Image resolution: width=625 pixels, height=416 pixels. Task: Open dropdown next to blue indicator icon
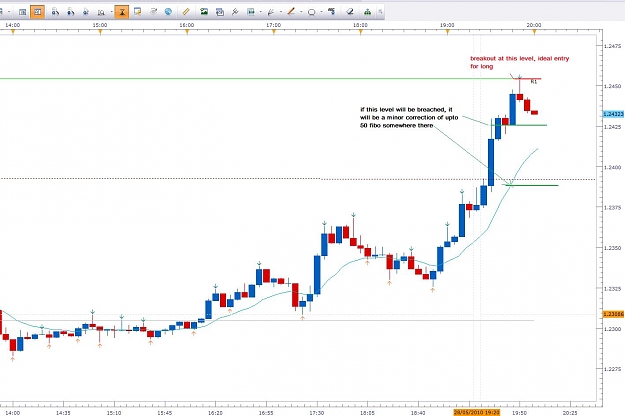(261, 12)
